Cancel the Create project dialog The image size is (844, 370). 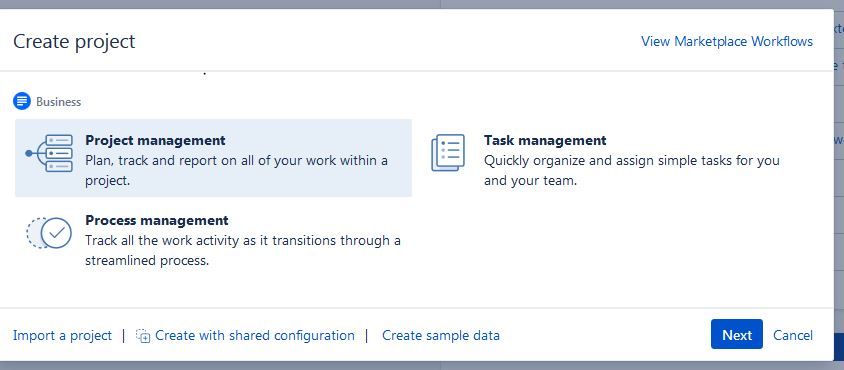[x=793, y=335]
